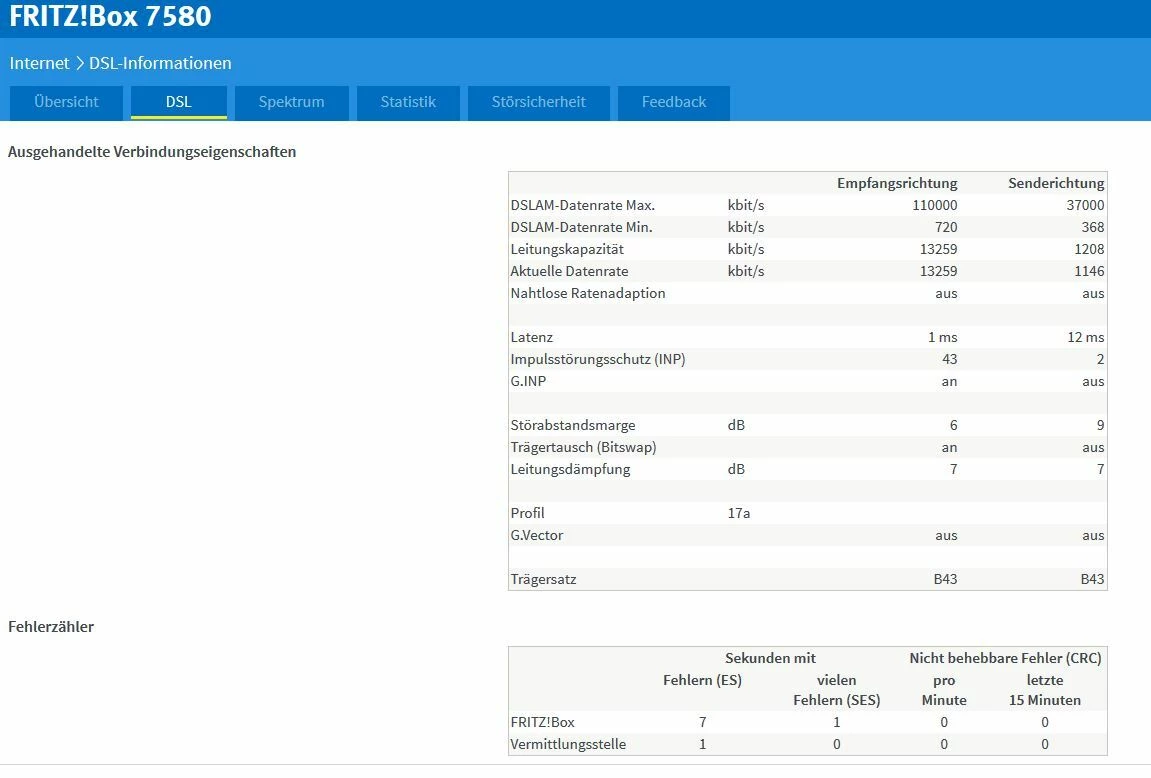Go to the Störsicherheit tab
Image resolution: width=1151 pixels, height=778 pixels.
(538, 102)
